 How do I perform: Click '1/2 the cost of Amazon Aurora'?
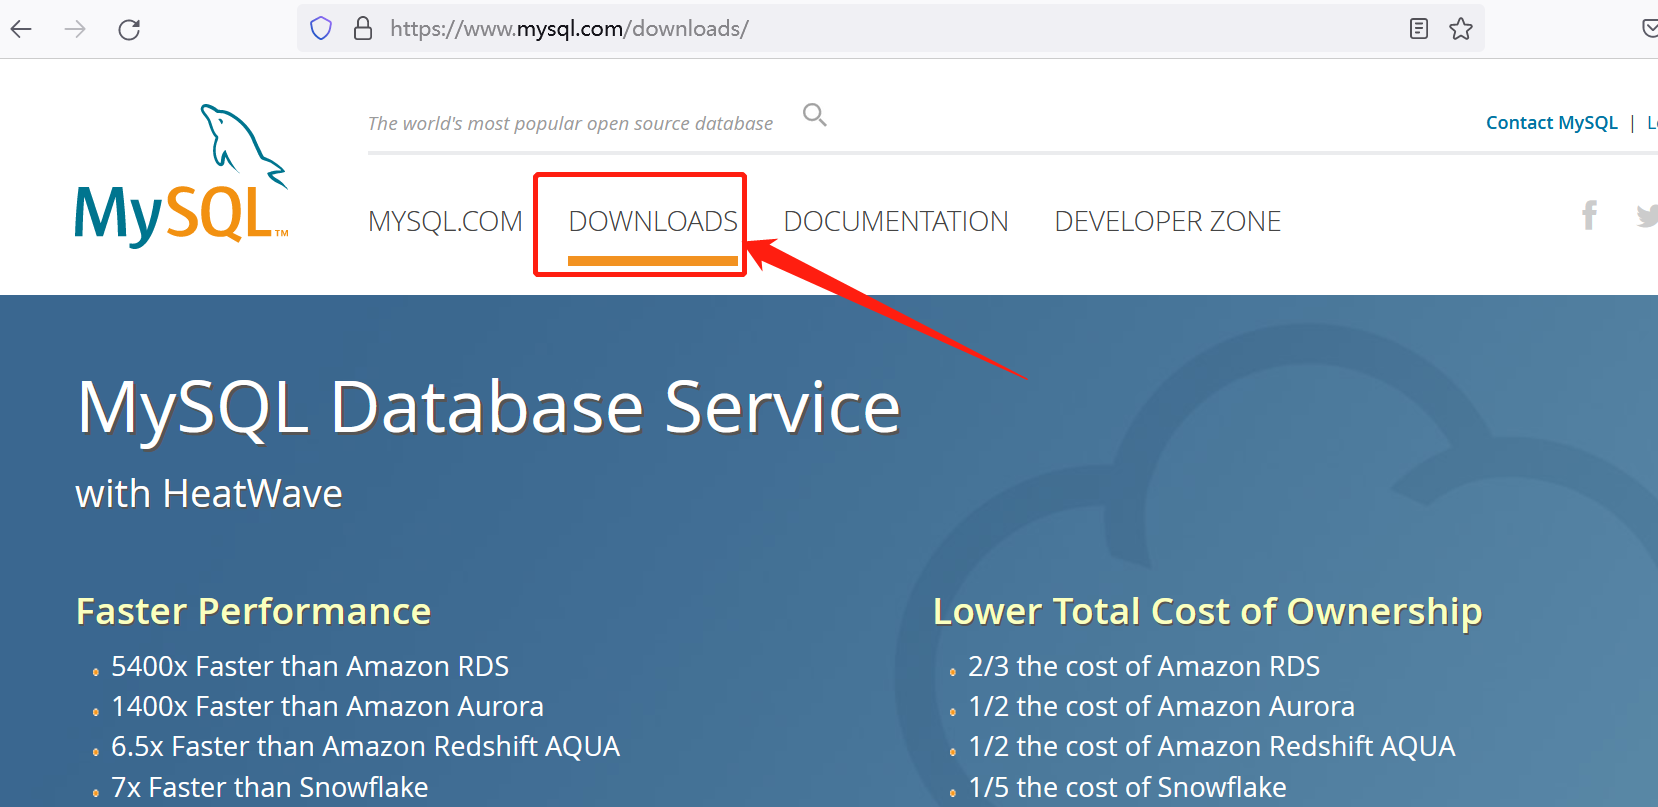tap(1161, 706)
